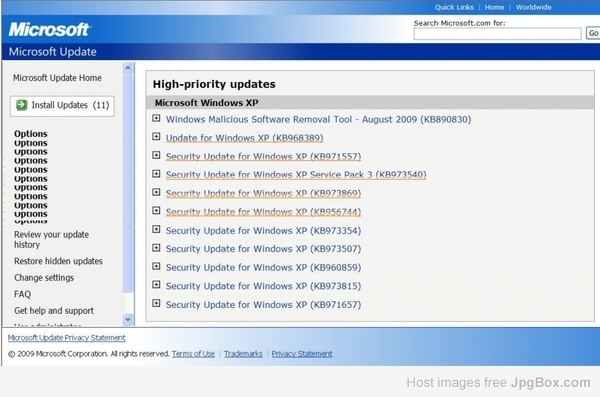Expand the Service Pack 3 KB973540 entry

tap(156, 174)
